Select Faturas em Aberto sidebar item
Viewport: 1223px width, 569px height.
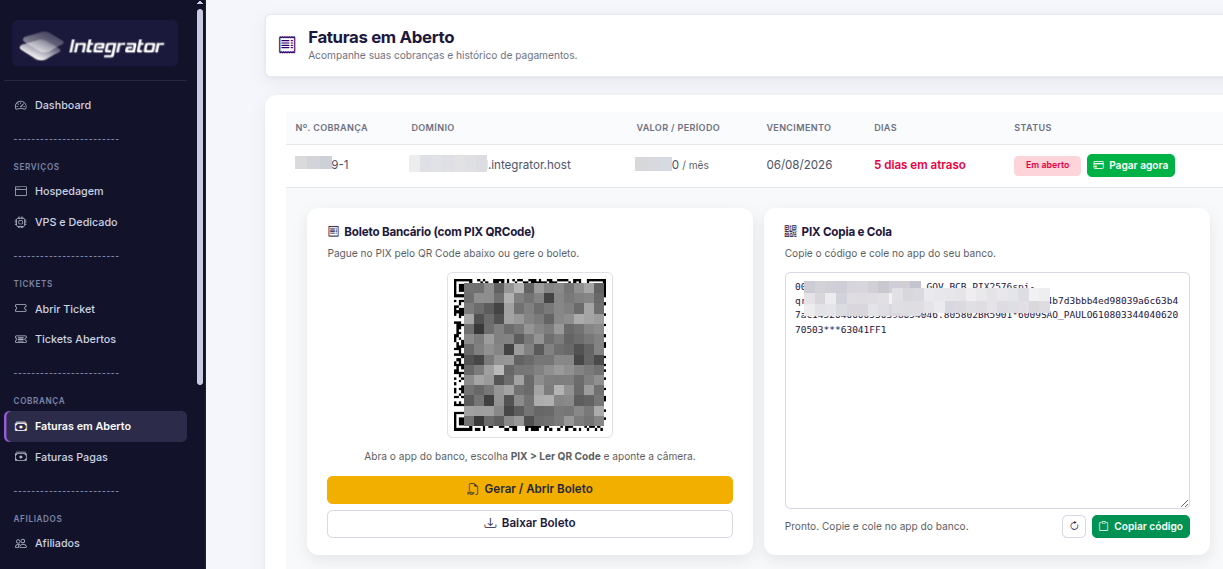(x=95, y=426)
